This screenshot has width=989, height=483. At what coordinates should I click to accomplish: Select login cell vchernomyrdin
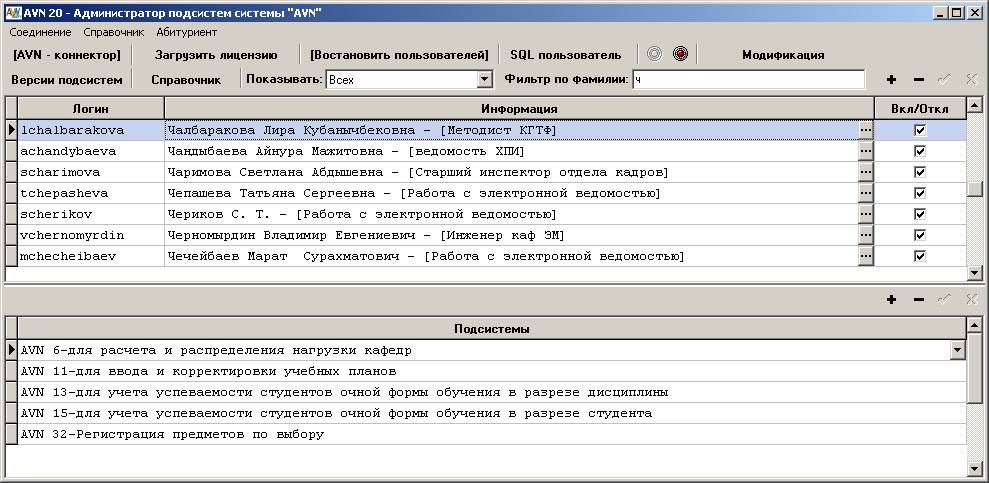click(x=91, y=235)
